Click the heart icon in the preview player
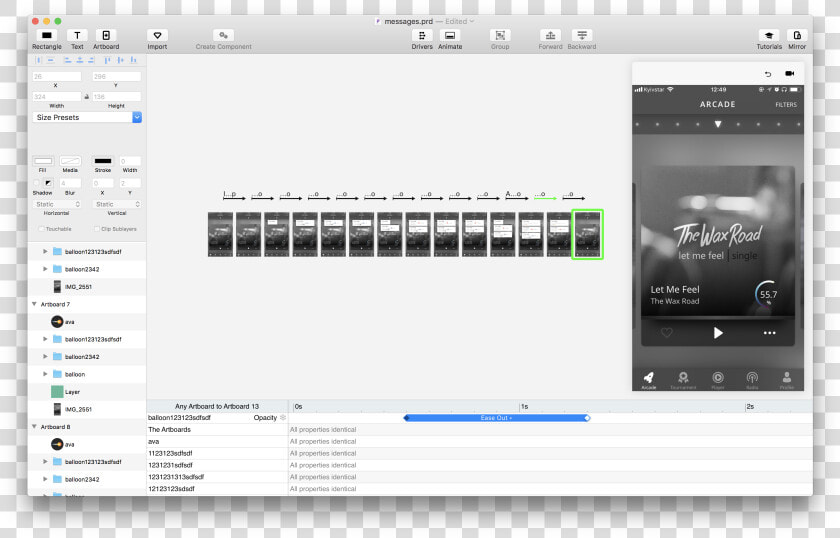Viewport: 840px width, 538px height. click(x=666, y=333)
